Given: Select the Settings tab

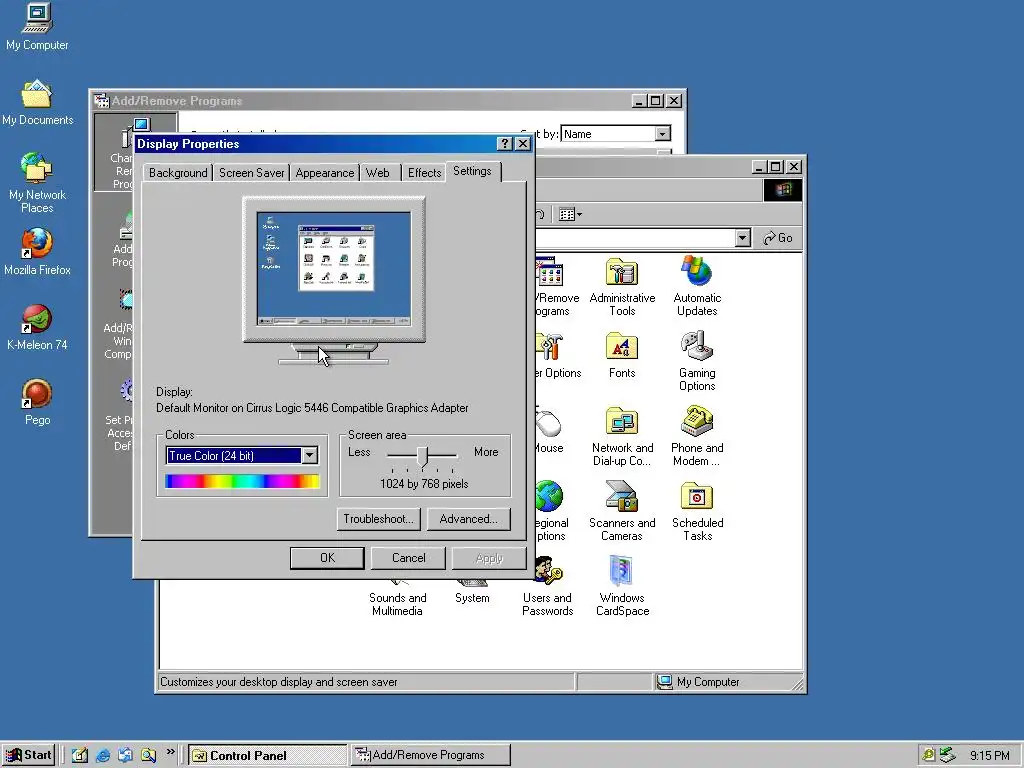Looking at the screenshot, I should [x=472, y=171].
